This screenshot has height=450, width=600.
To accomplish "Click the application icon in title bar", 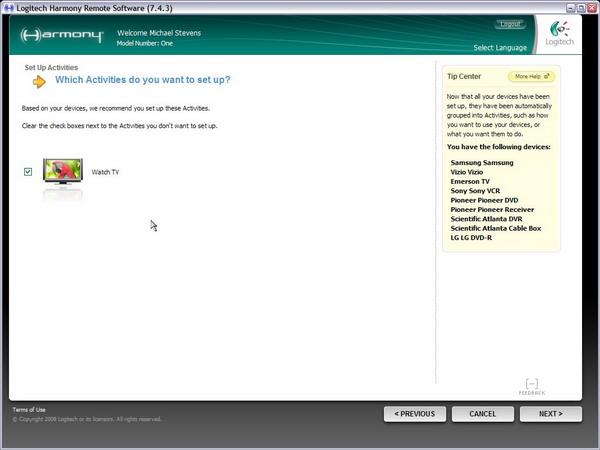I will pos(8,8).
